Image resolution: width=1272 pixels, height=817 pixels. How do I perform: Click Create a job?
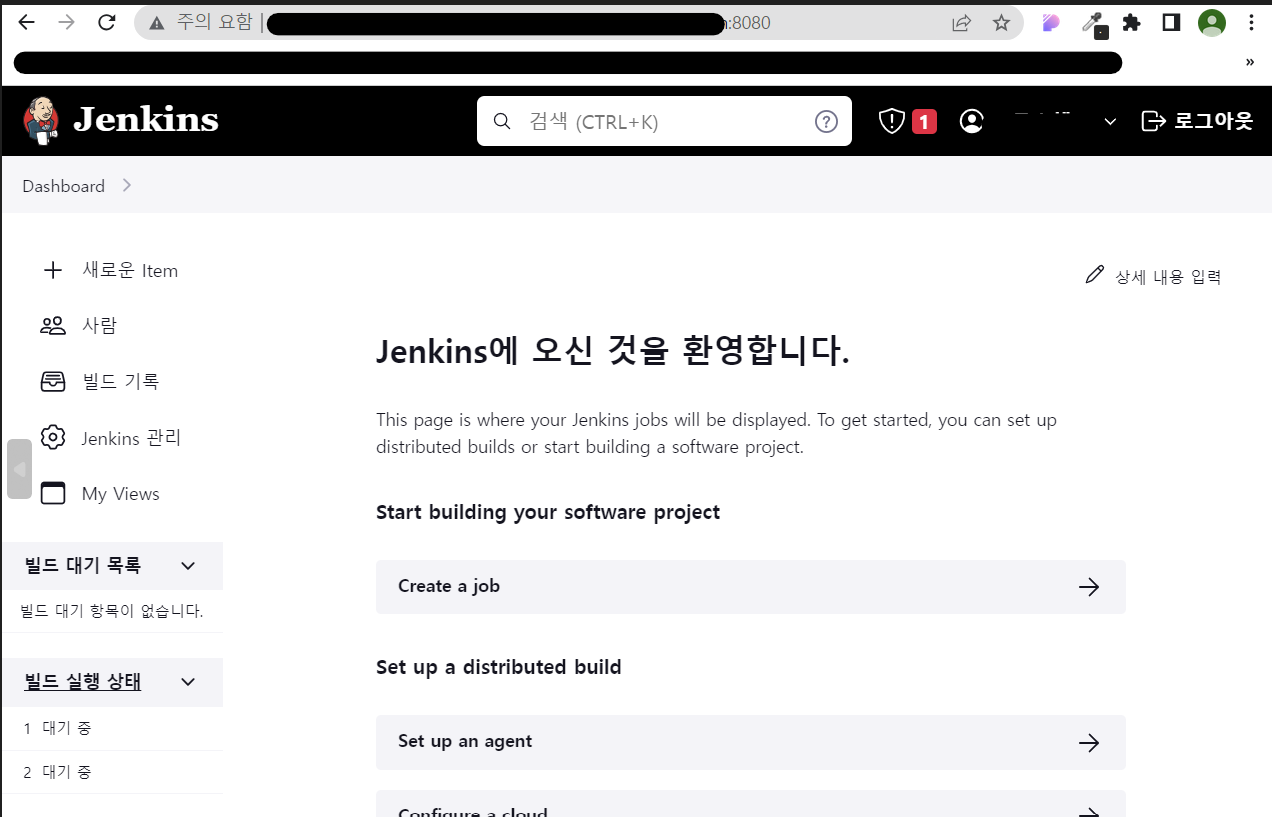click(x=751, y=587)
